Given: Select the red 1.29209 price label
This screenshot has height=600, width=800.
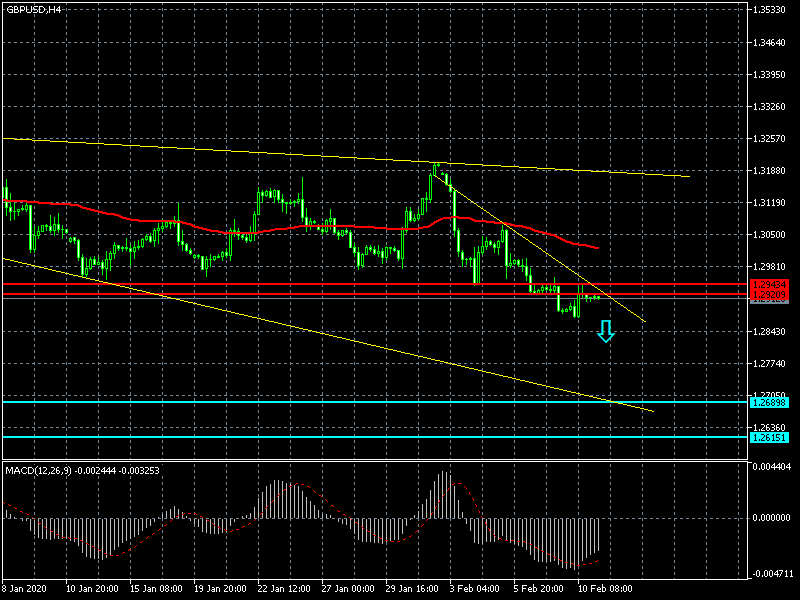Looking at the screenshot, I should tap(769, 296).
